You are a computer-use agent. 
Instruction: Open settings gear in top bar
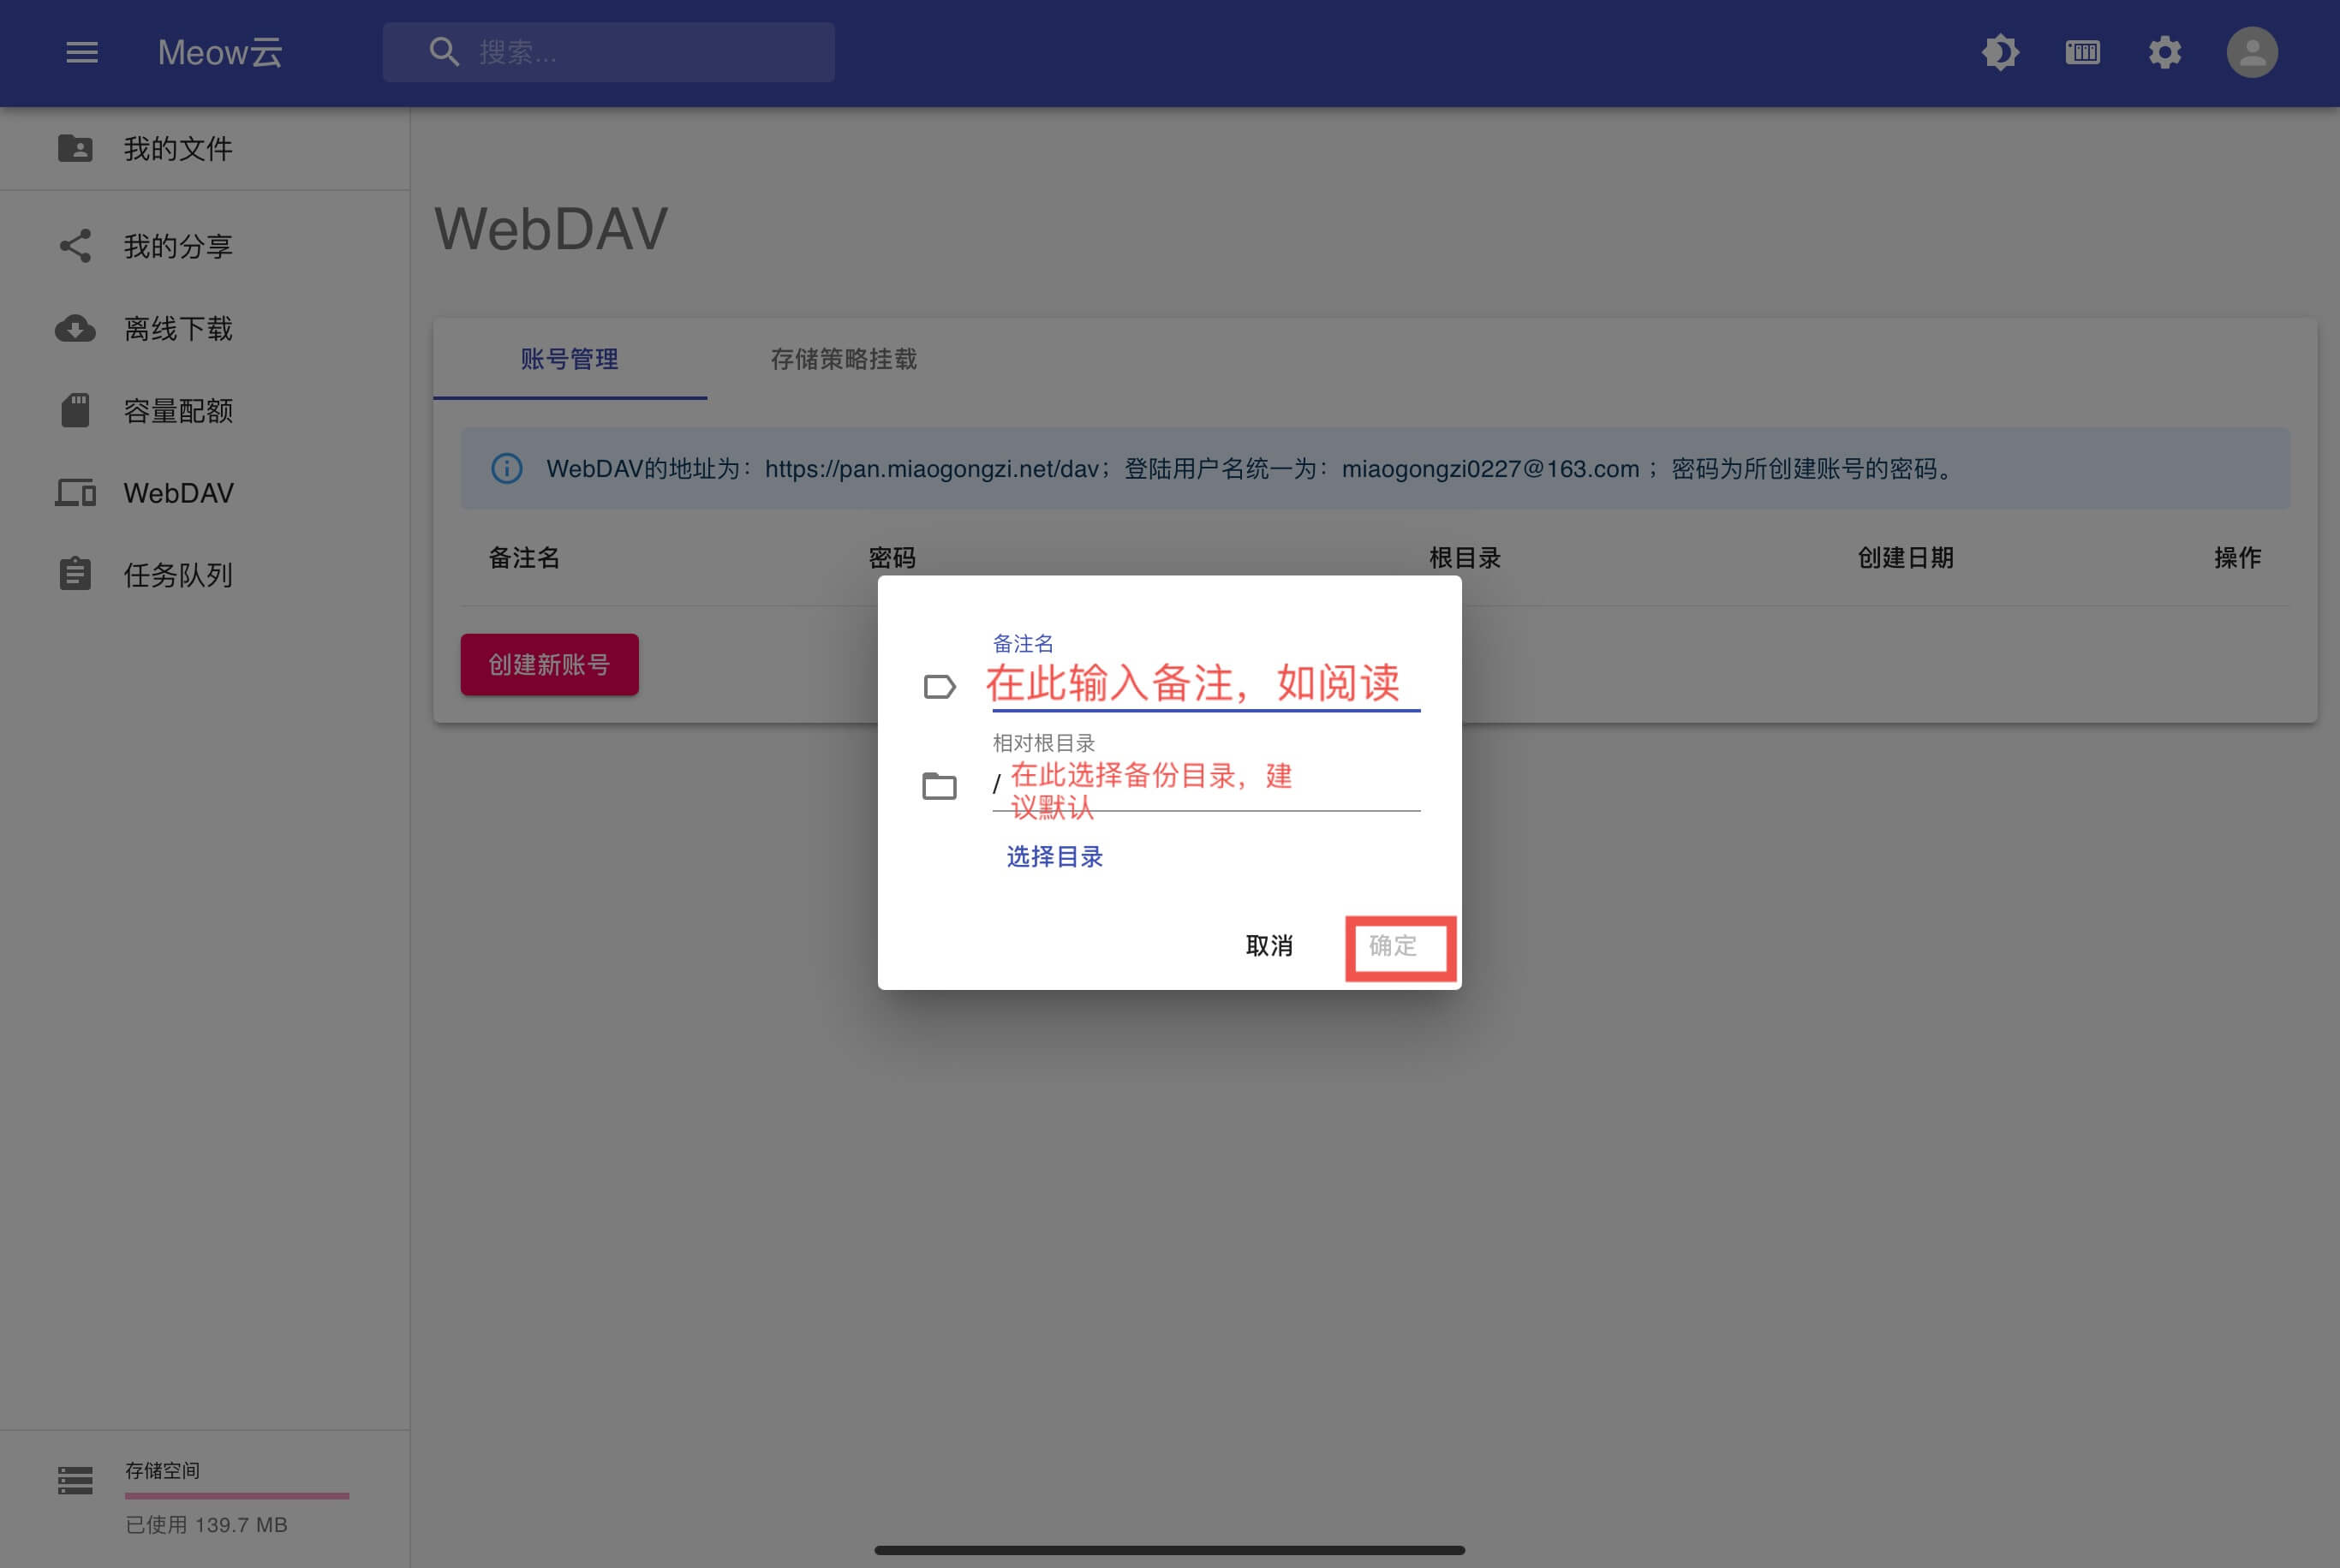pyautogui.click(x=2164, y=52)
